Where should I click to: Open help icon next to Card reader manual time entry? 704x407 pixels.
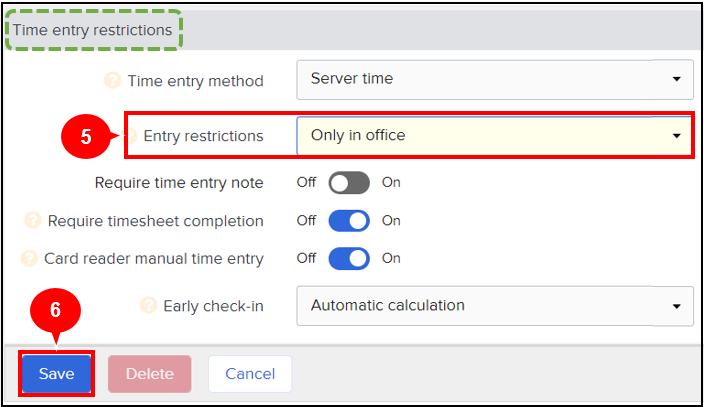[x=29, y=258]
